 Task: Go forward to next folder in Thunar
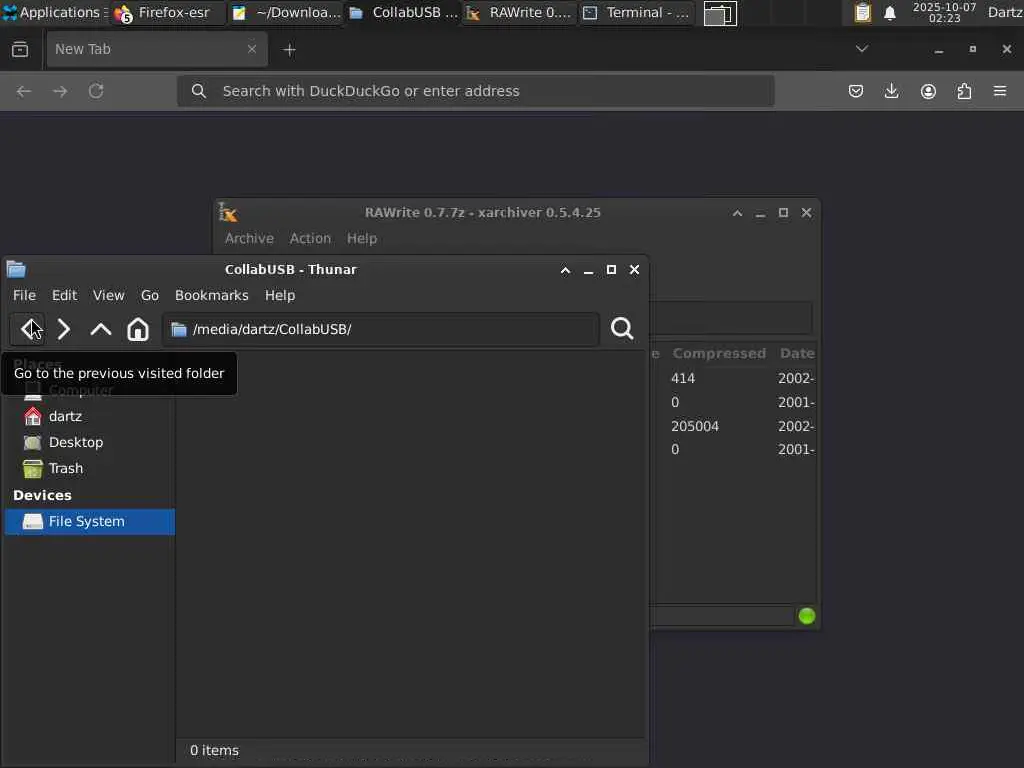[x=63, y=329]
